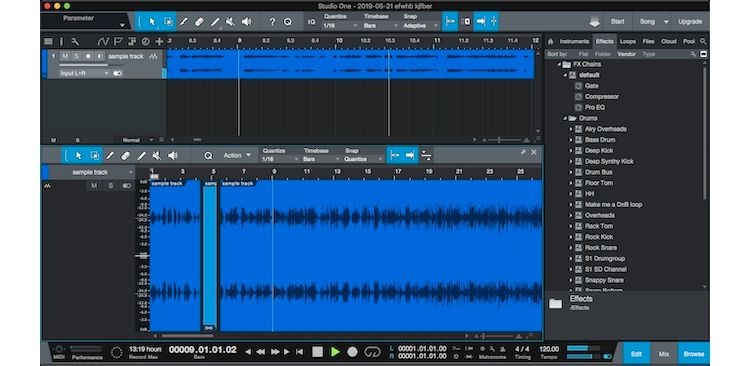Viewport: 750px width, 366px height.
Task: Toggle snap-to-grid button in top toolbar
Action: pyautogui.click(x=449, y=22)
